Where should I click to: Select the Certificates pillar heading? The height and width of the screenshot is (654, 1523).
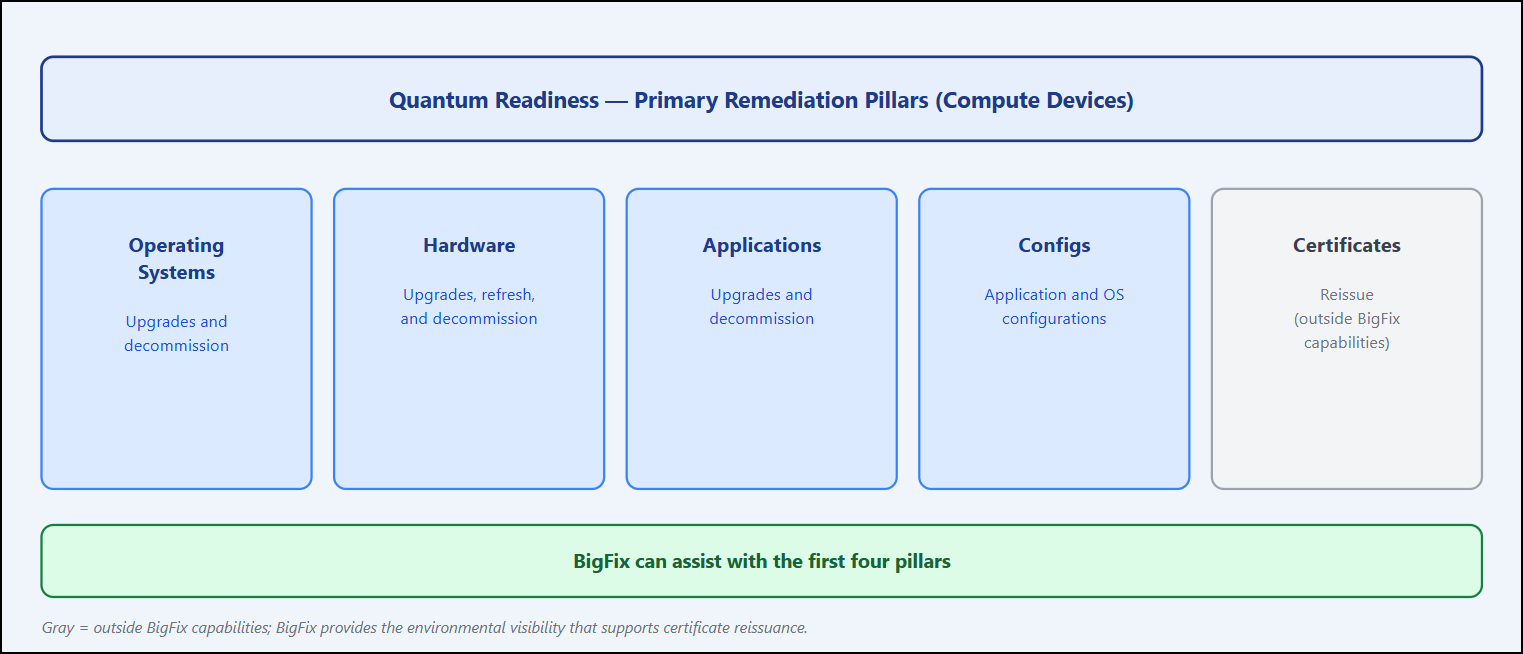1347,246
